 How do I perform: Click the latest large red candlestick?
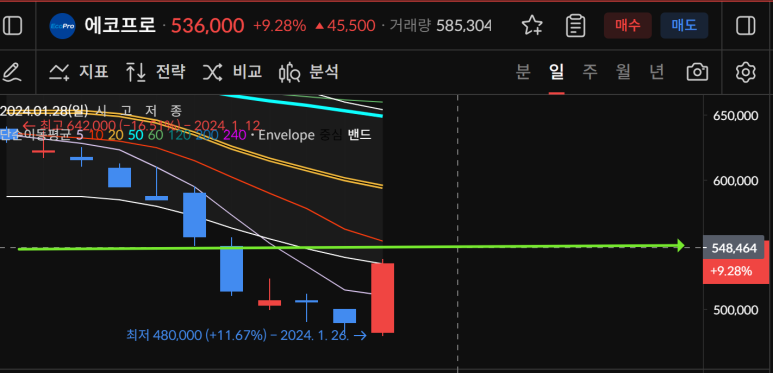(x=382, y=298)
